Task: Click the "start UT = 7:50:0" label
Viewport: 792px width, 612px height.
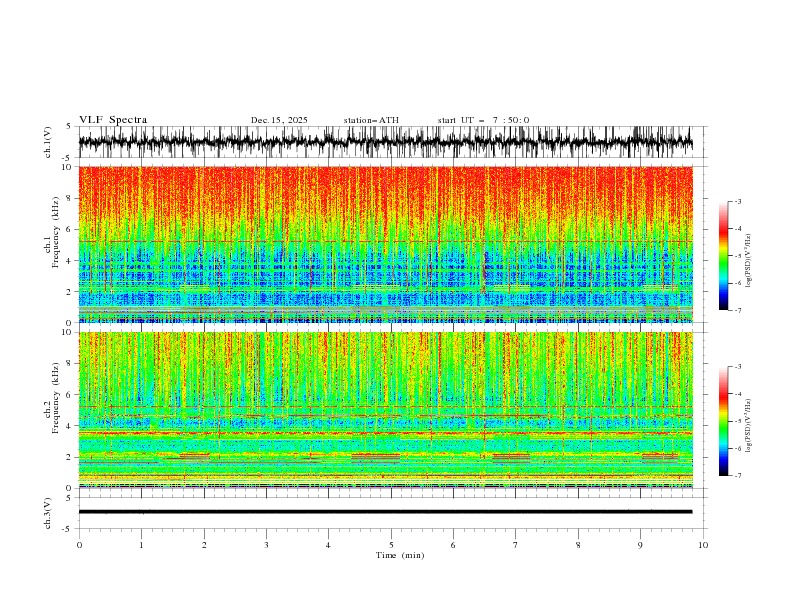Action: tap(483, 120)
